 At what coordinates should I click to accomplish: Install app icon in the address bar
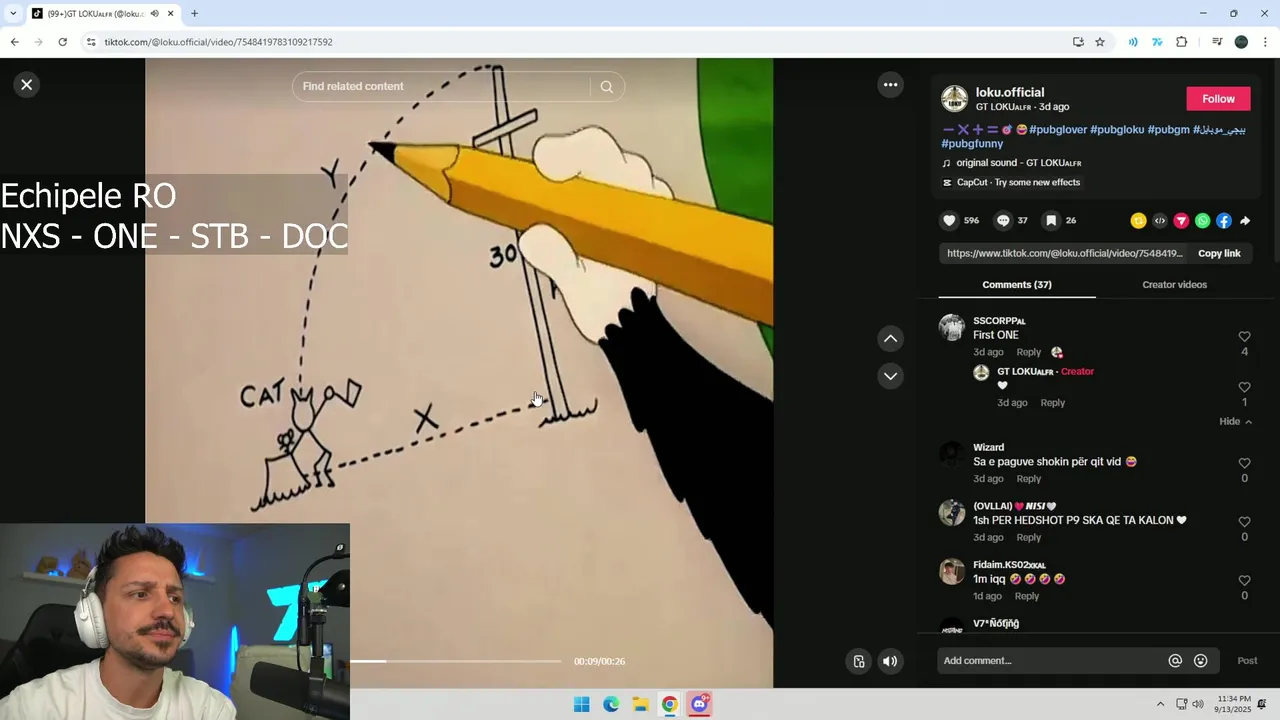point(1078,42)
